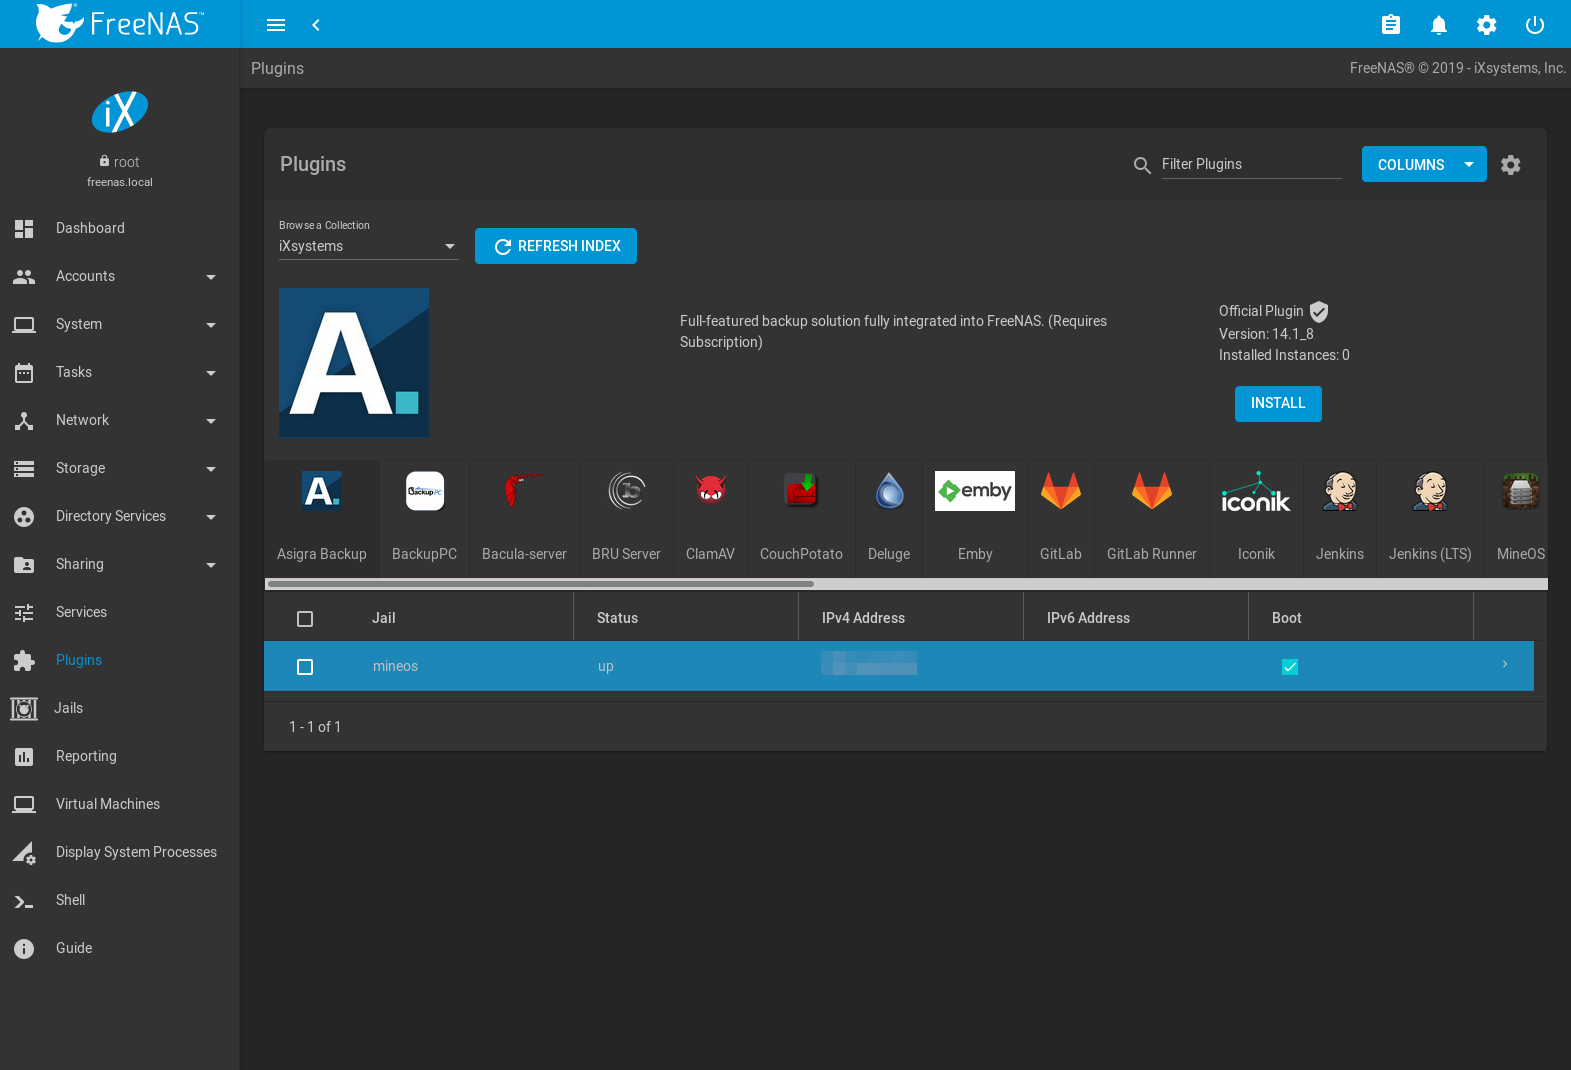Open Virtual Machines

[x=120, y=804]
